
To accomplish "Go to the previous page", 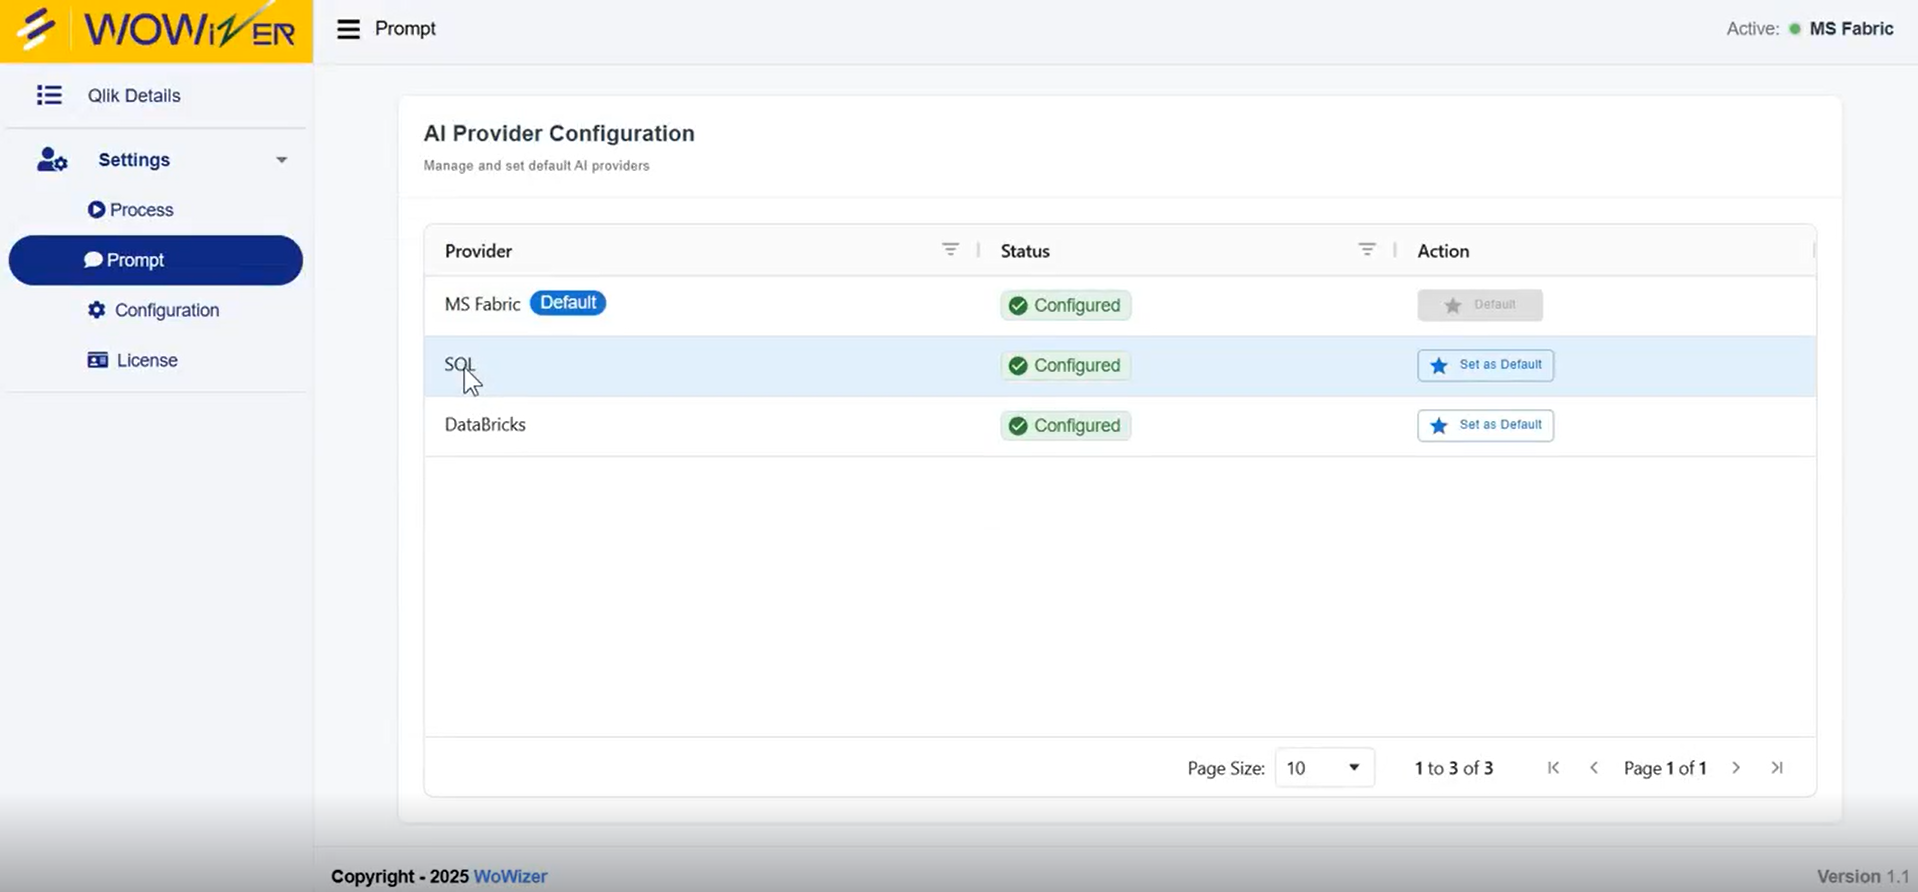I will coord(1594,768).
